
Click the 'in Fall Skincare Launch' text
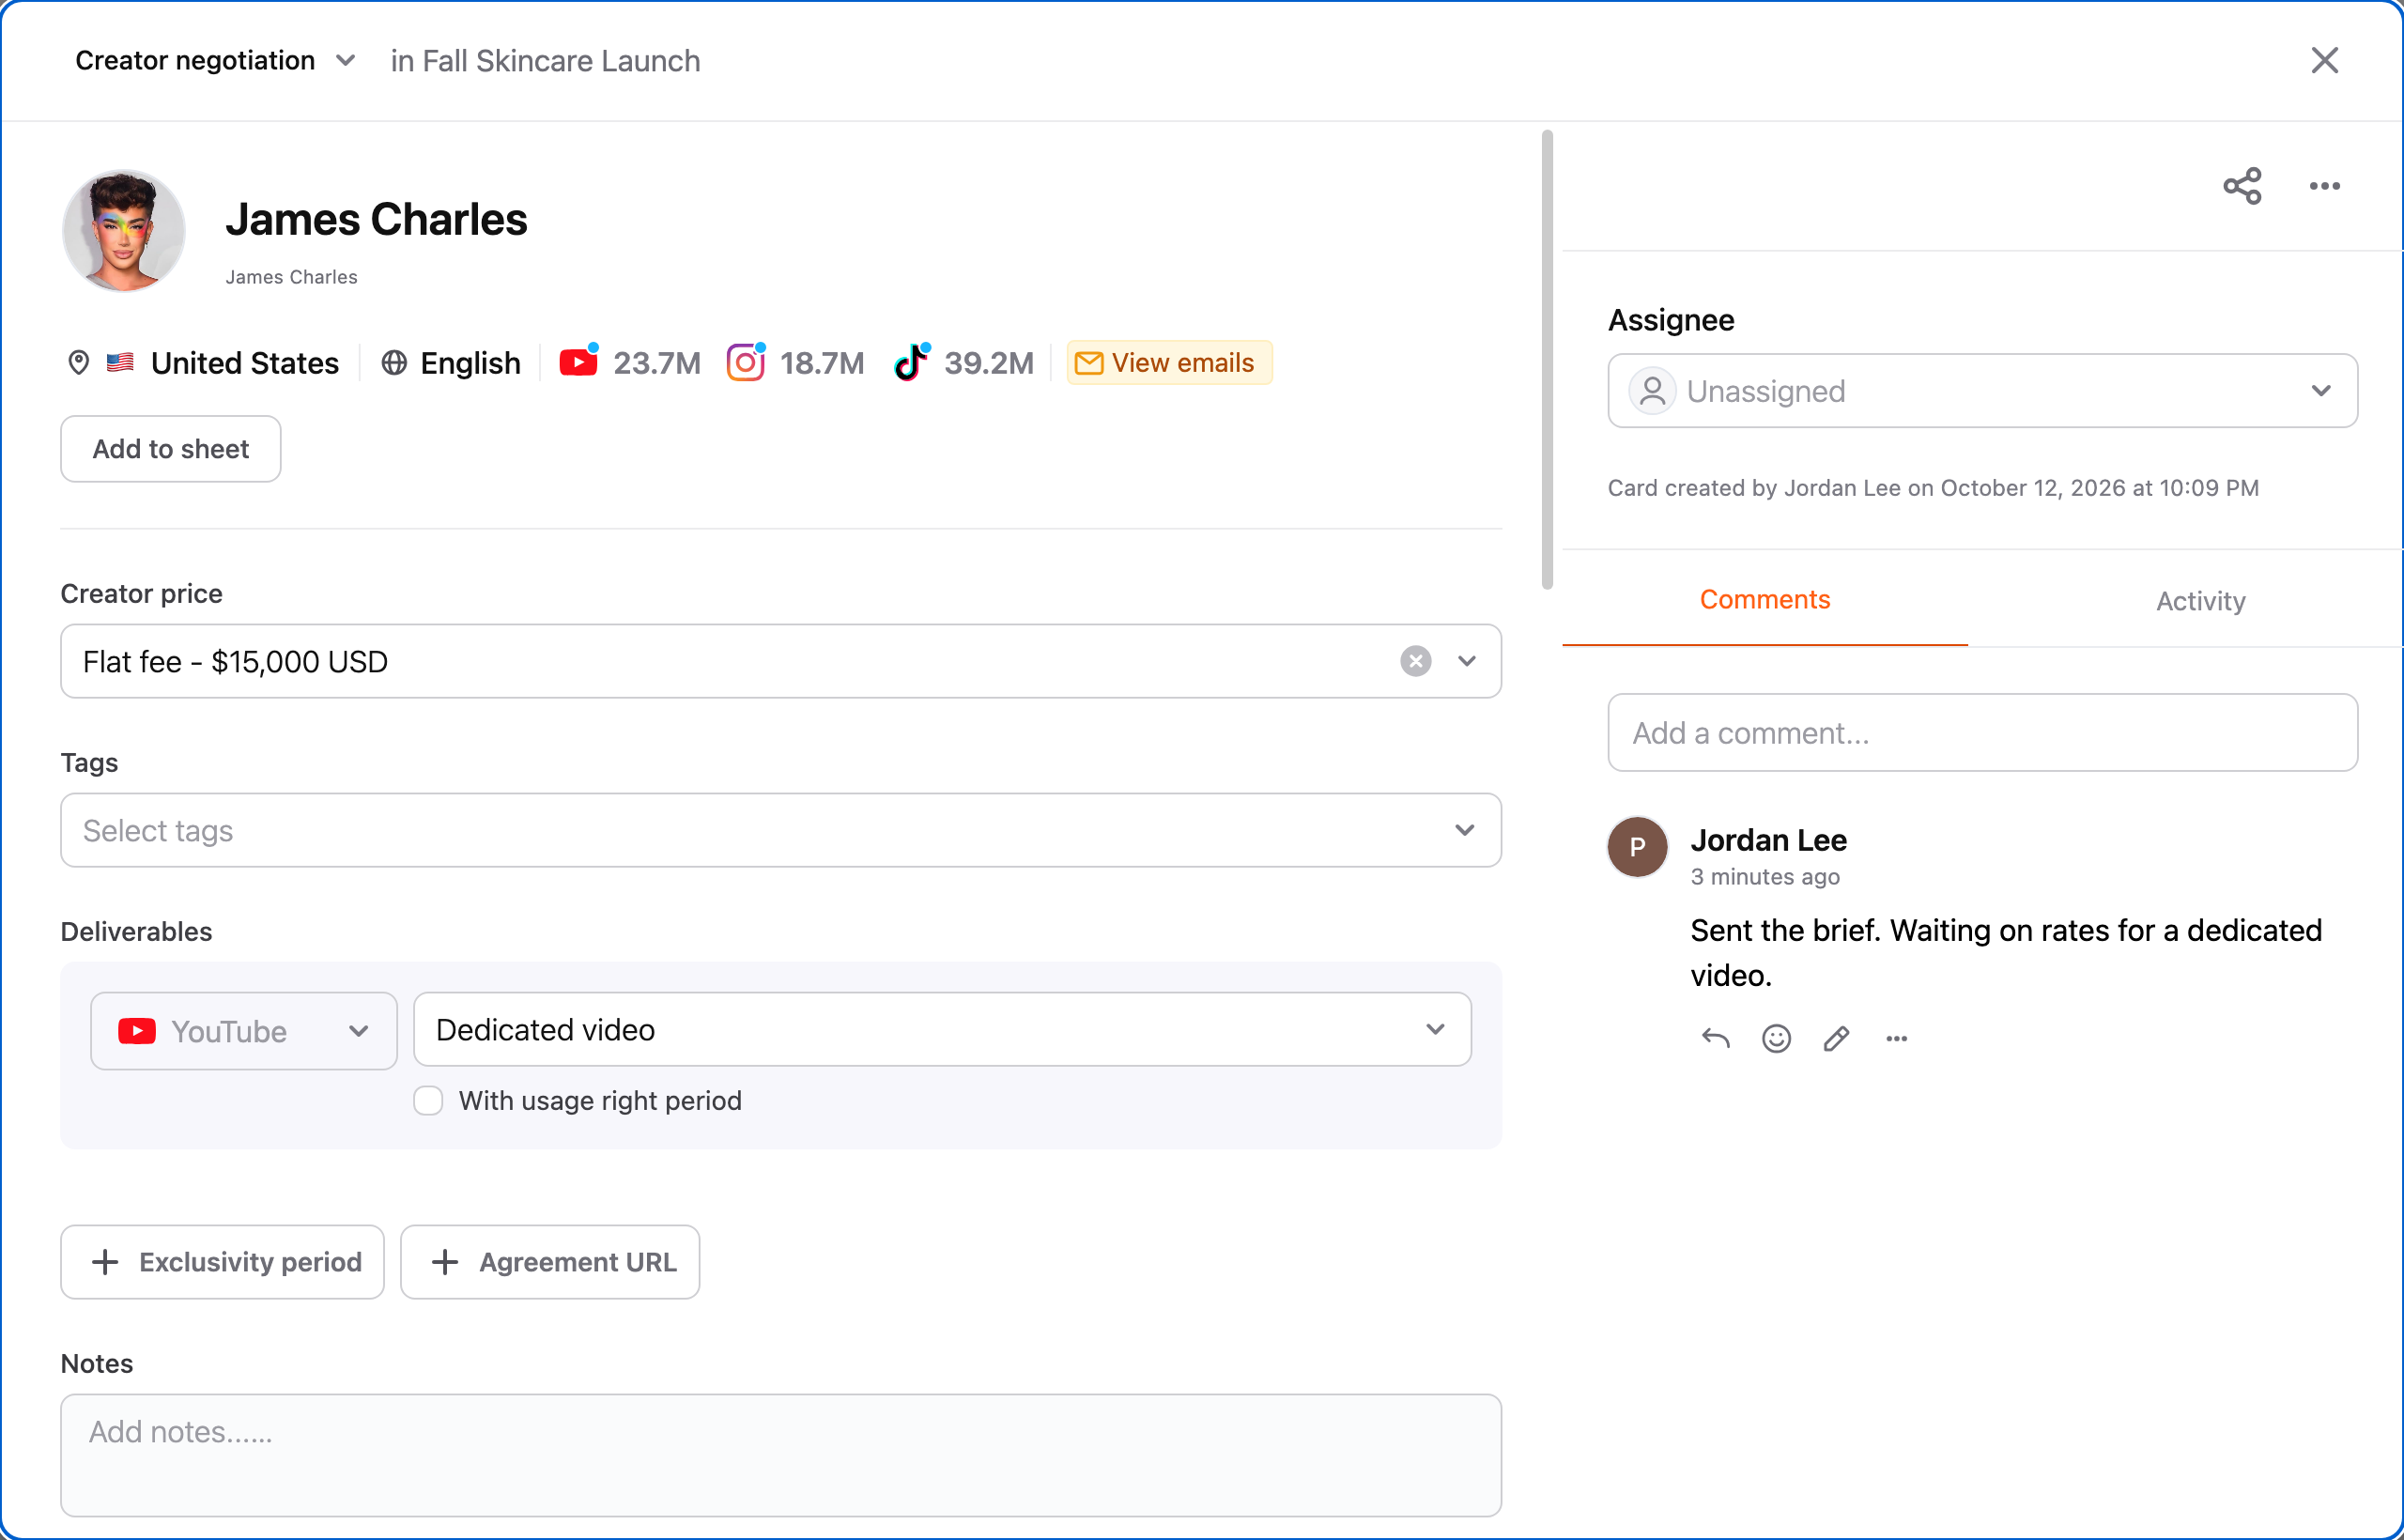pyautogui.click(x=545, y=60)
